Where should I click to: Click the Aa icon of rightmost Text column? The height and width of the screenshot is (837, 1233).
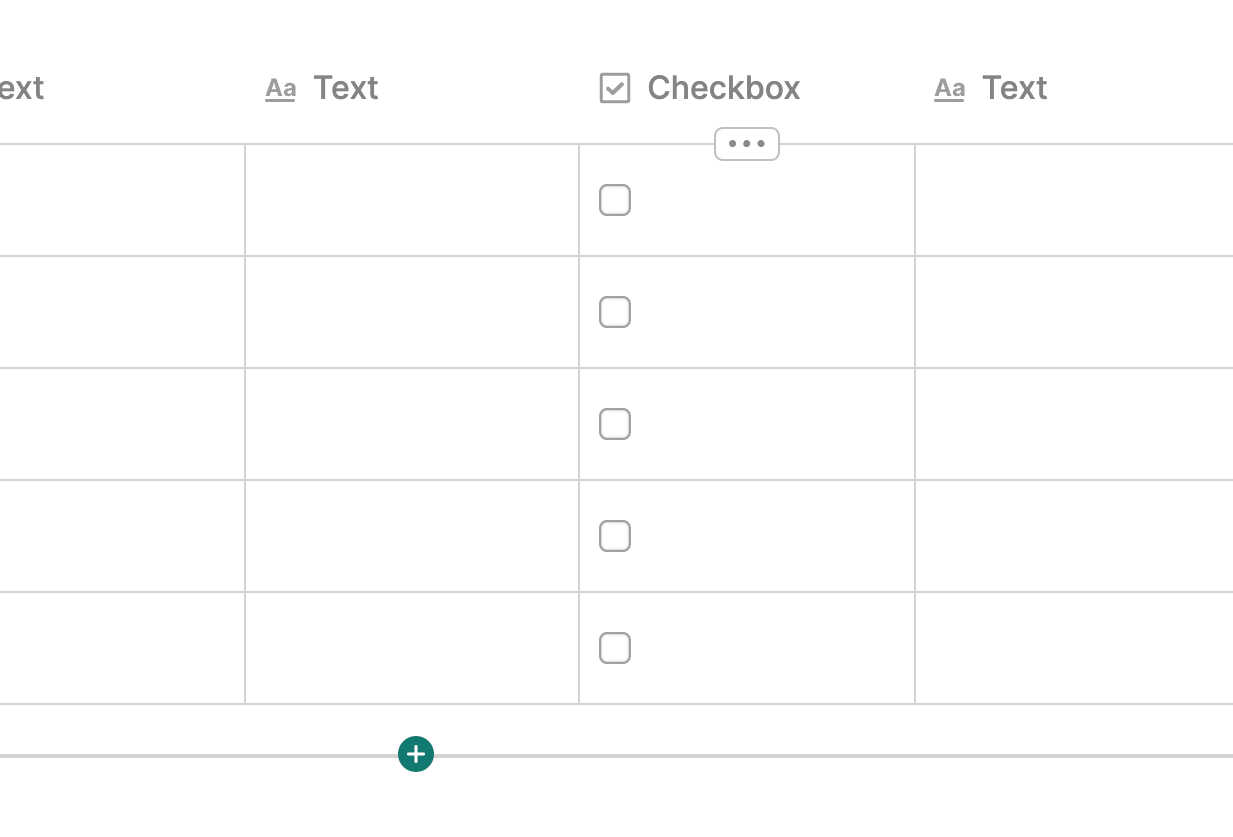[949, 89]
